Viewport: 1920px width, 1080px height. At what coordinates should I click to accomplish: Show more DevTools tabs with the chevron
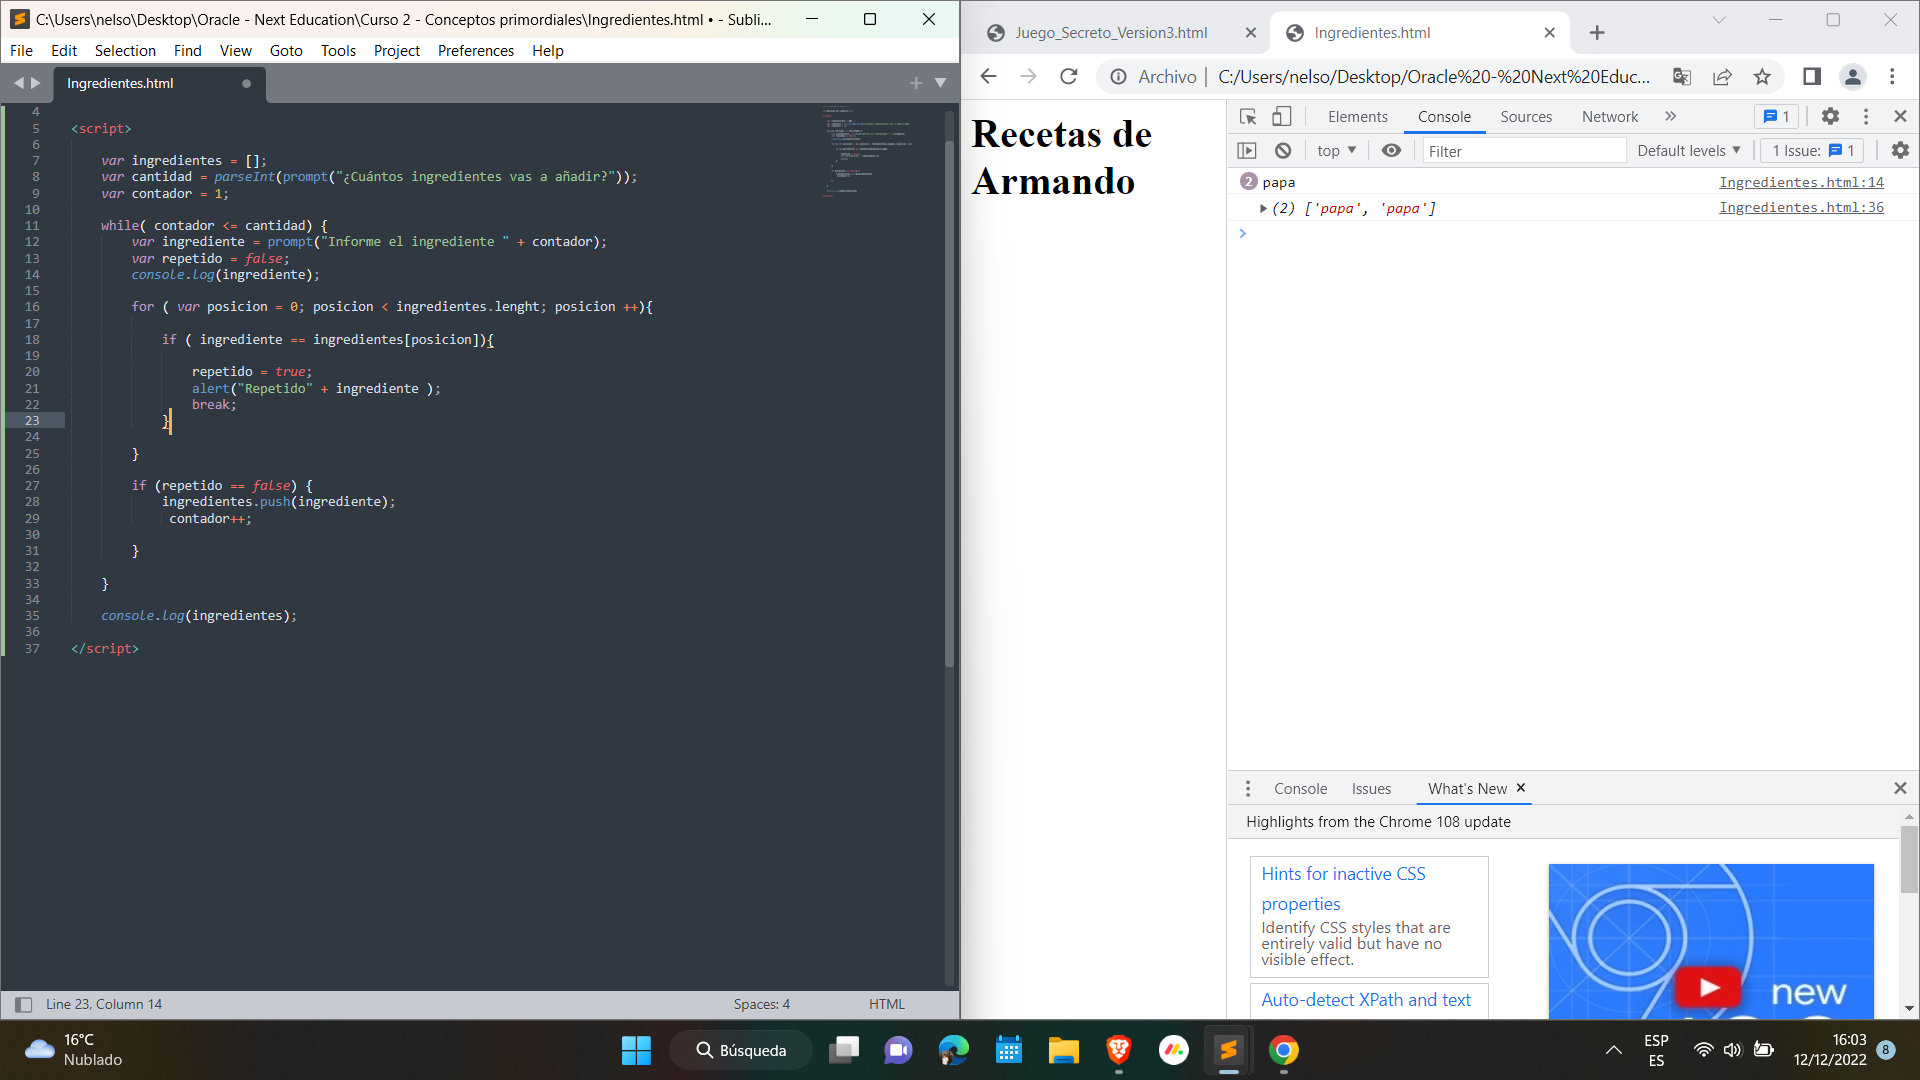tap(1670, 117)
